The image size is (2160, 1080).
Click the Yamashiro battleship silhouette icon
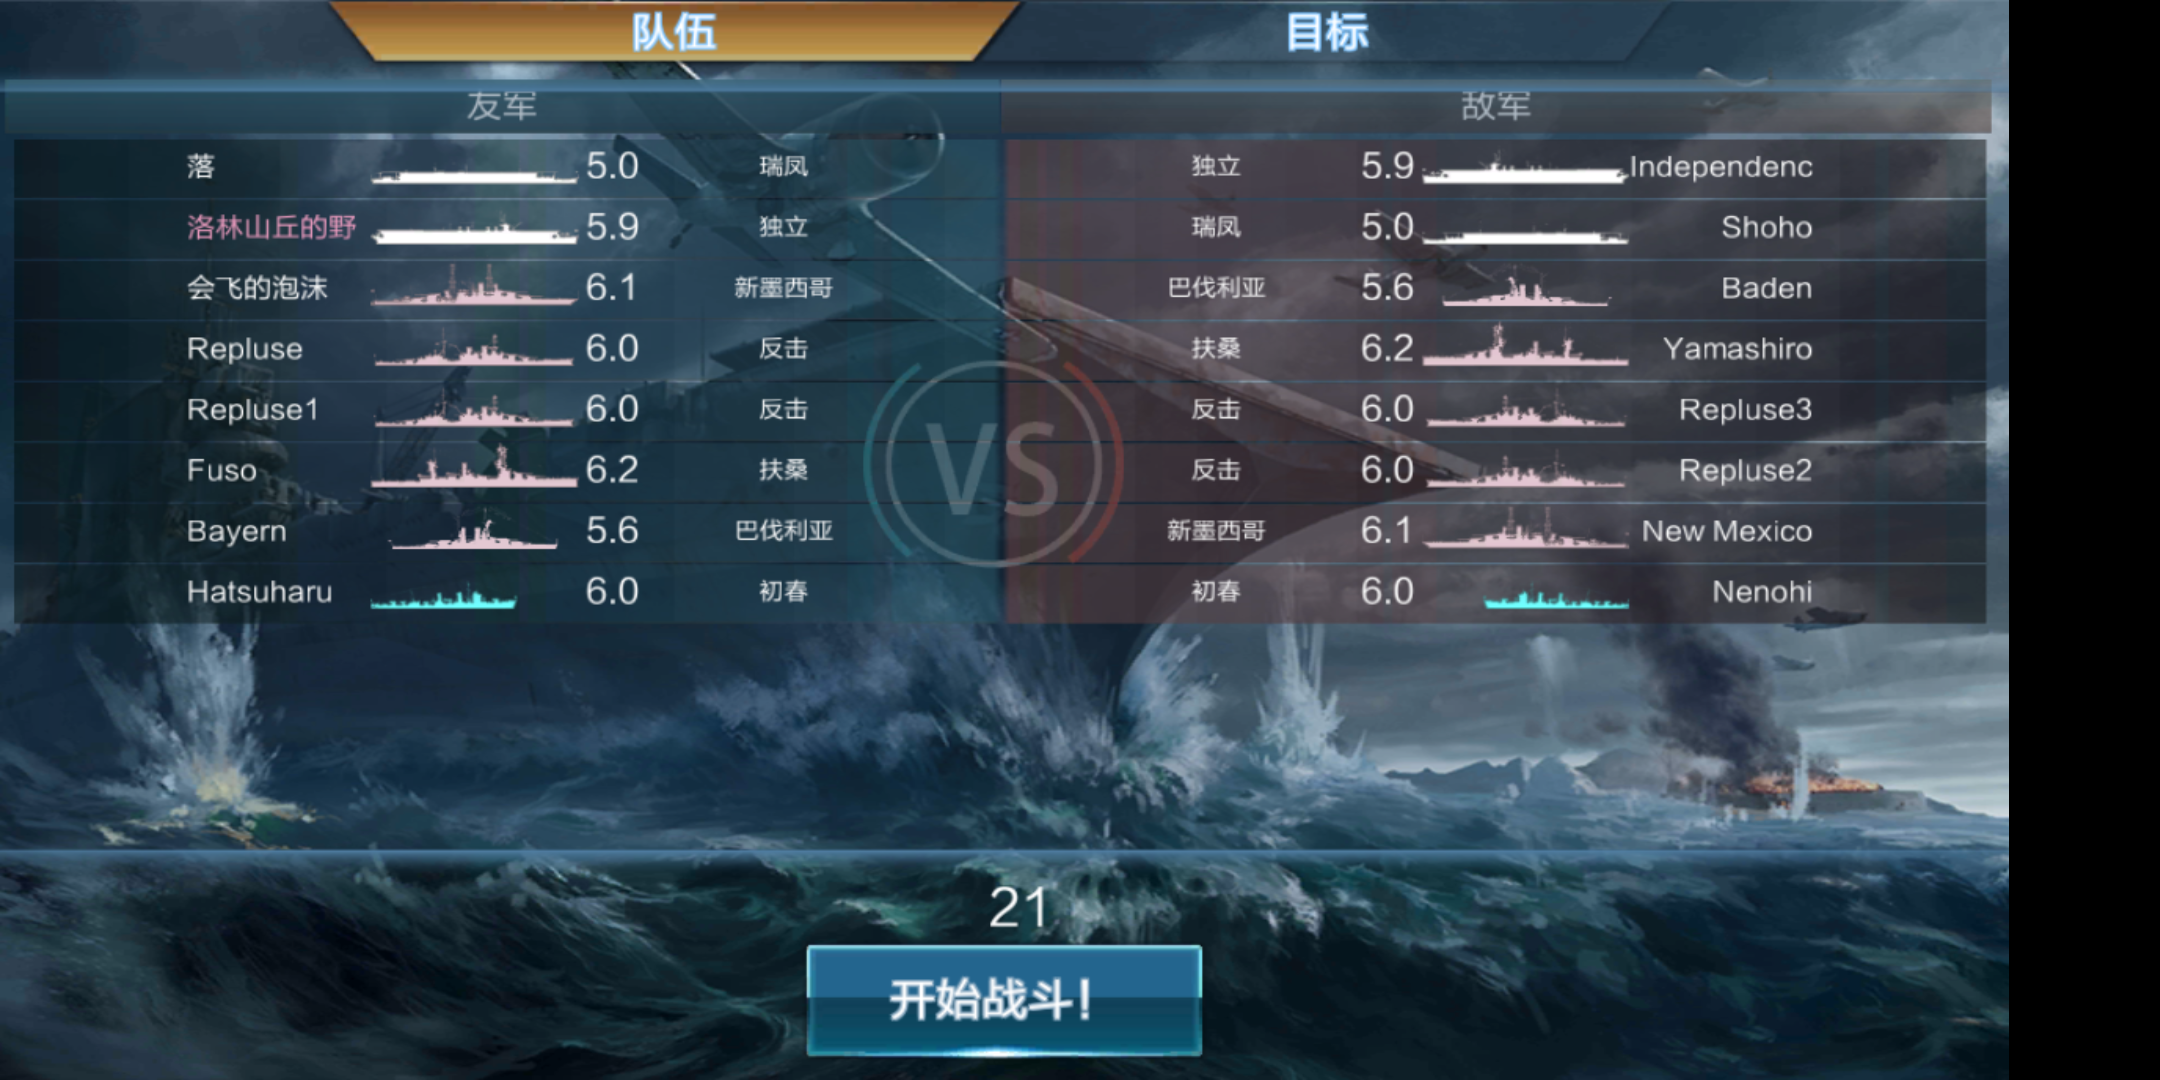1526,346
